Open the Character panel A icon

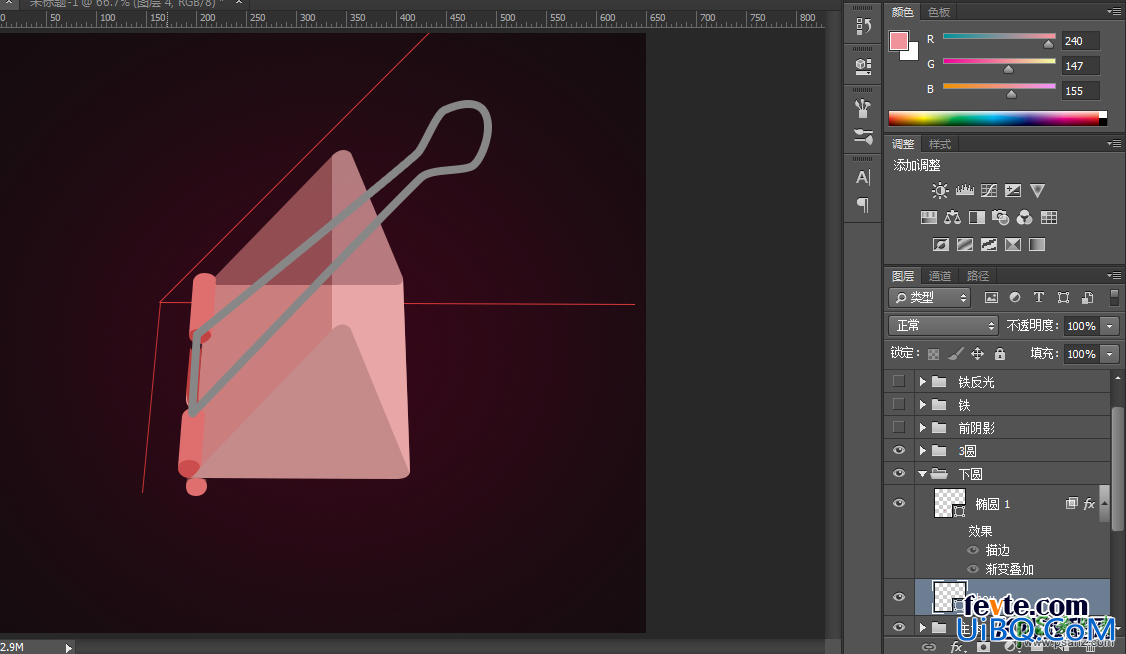863,177
